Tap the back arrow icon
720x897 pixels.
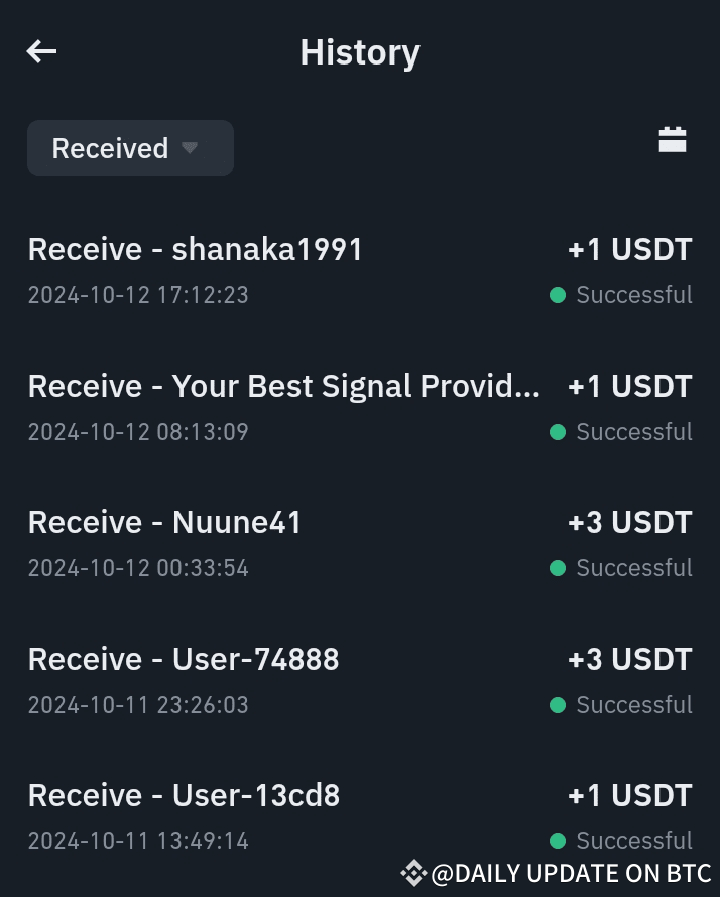tap(41, 51)
